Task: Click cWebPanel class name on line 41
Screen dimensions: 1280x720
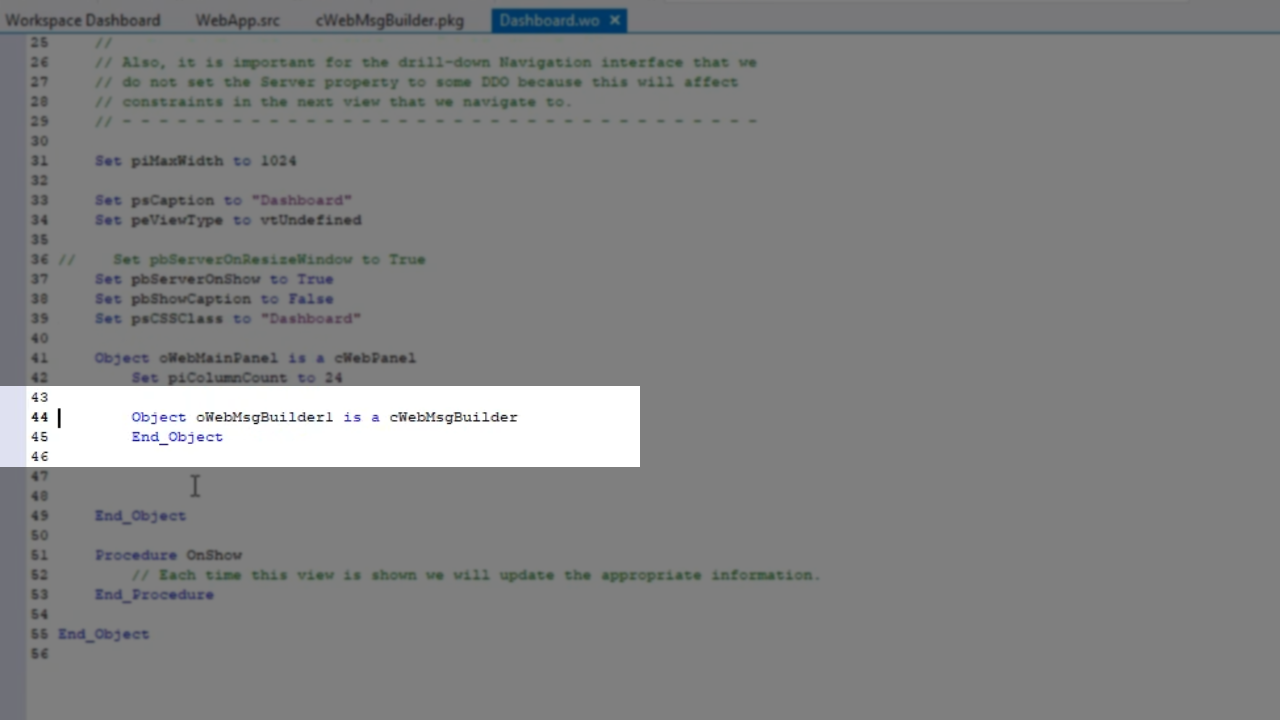Action: coord(374,358)
